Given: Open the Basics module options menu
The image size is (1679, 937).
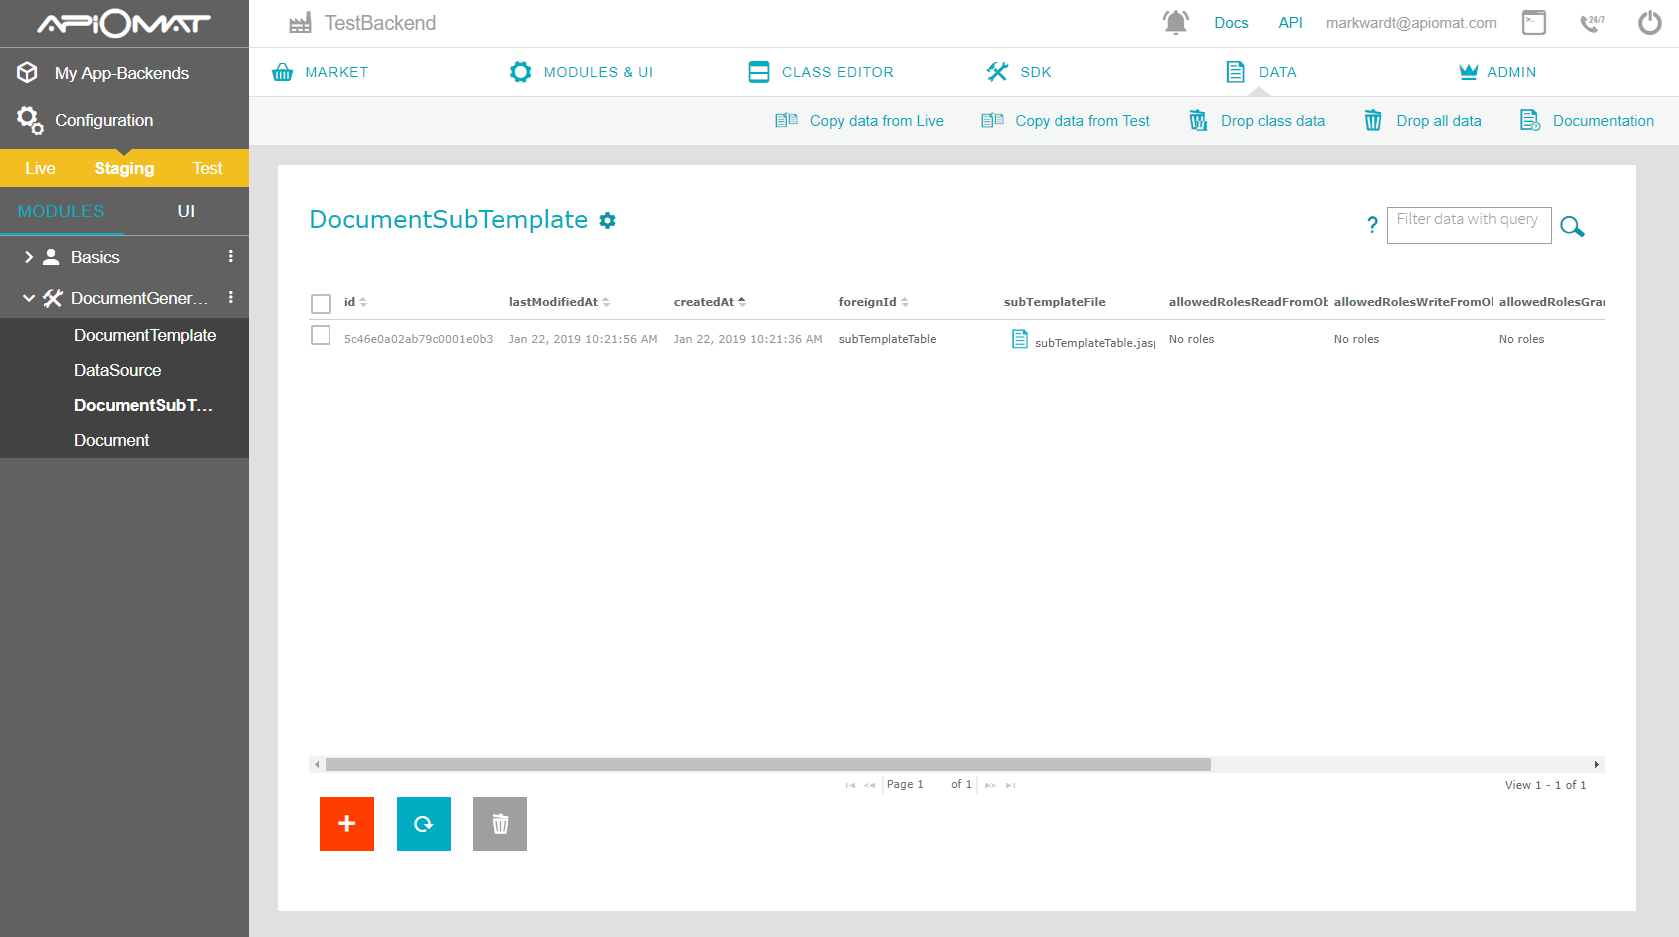Looking at the screenshot, I should click(231, 257).
